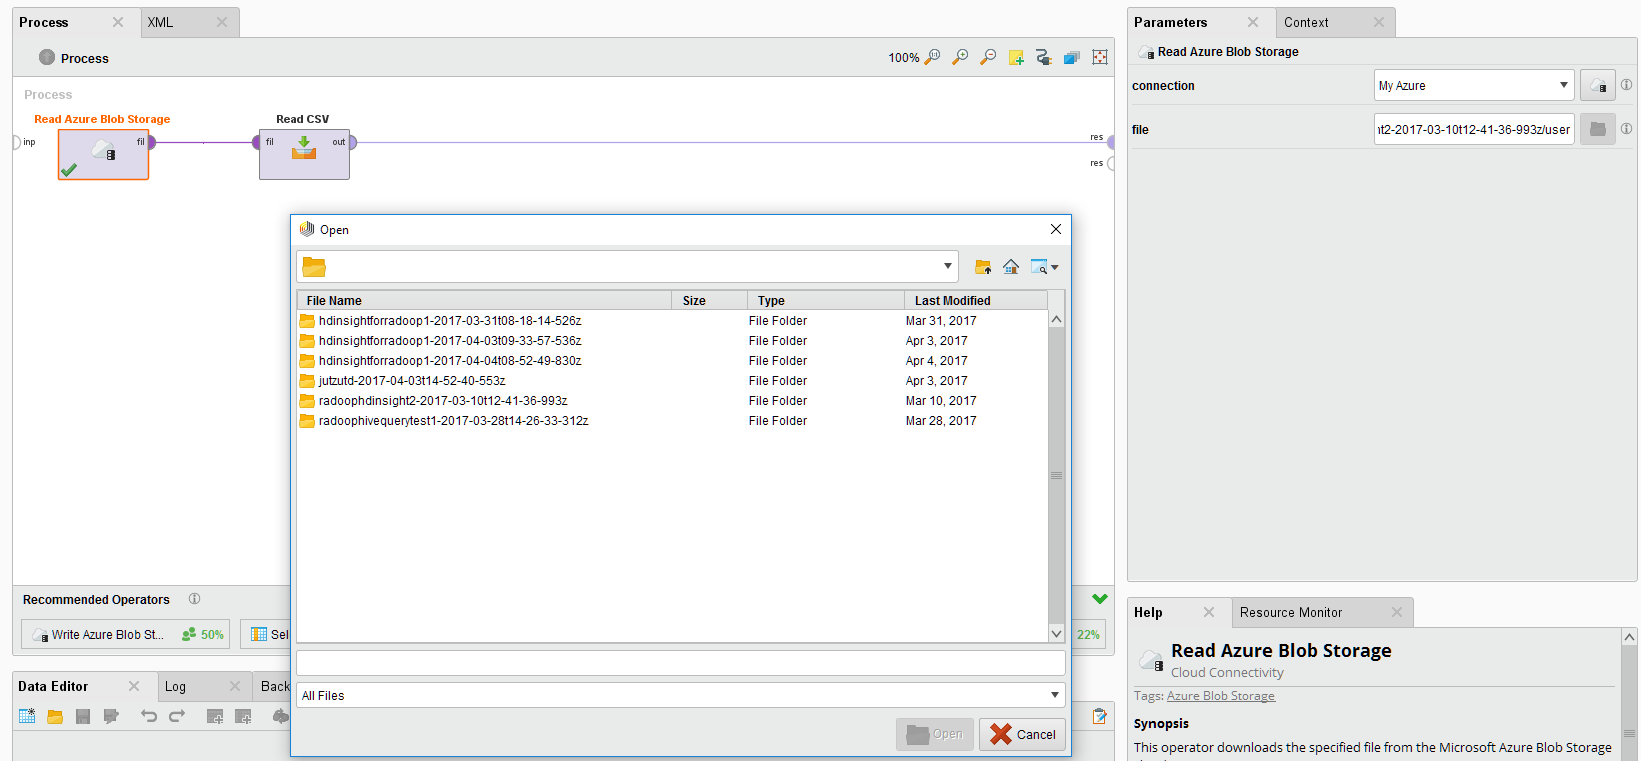Screen dimensions: 1641x761
Task: Expand the folder path dropdown in Open dialog
Action: pos(947,266)
